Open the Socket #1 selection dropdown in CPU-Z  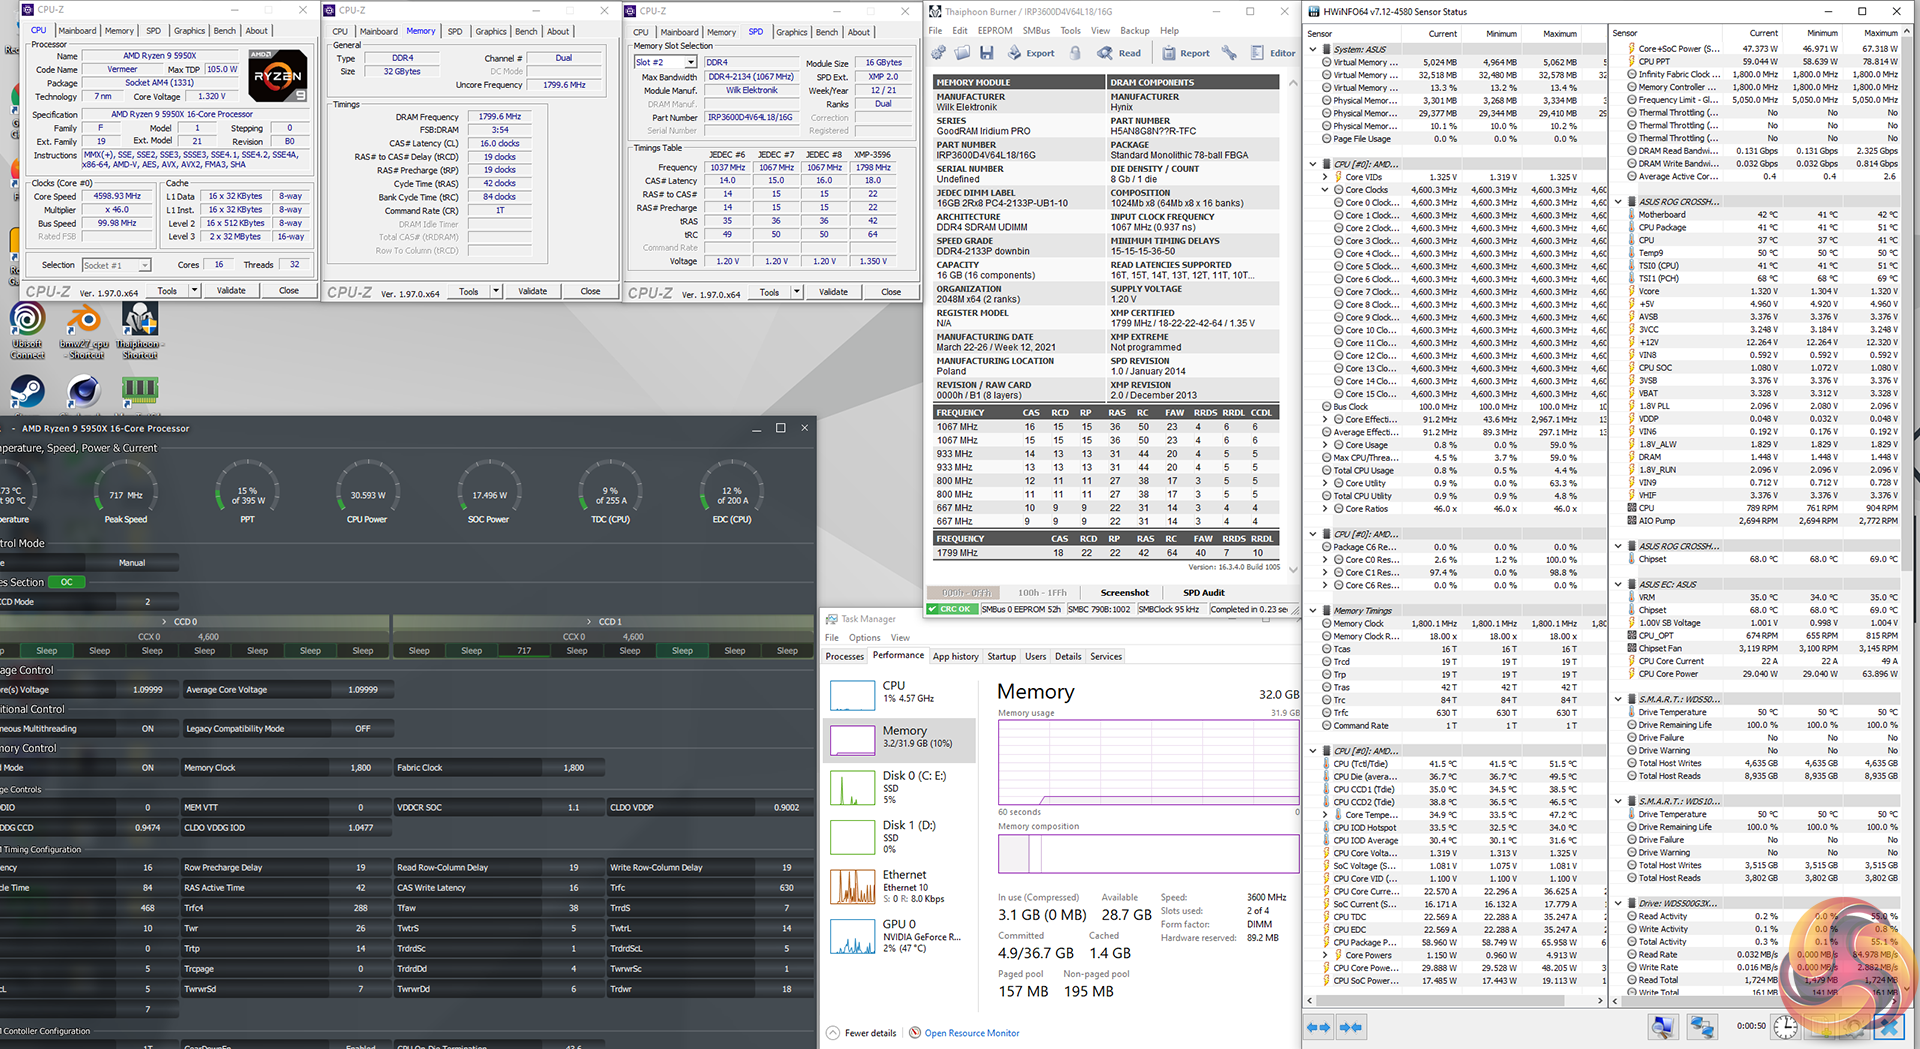116,265
